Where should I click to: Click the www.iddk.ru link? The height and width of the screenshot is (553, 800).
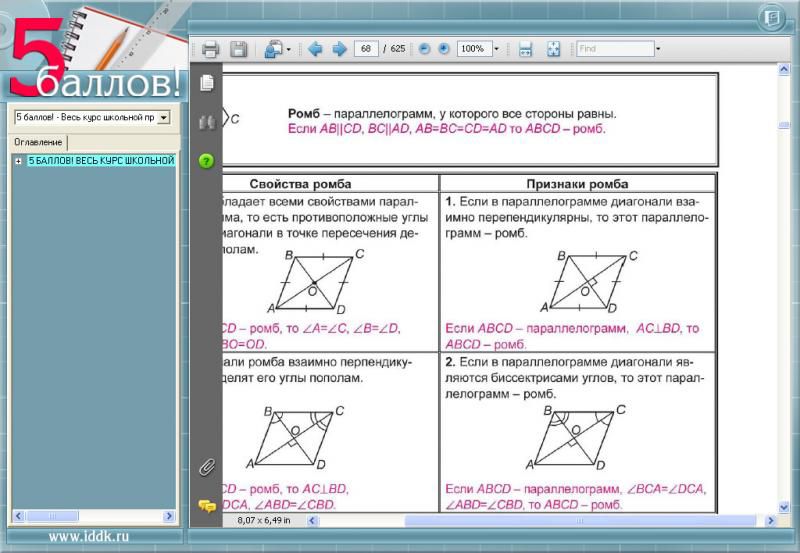88,537
